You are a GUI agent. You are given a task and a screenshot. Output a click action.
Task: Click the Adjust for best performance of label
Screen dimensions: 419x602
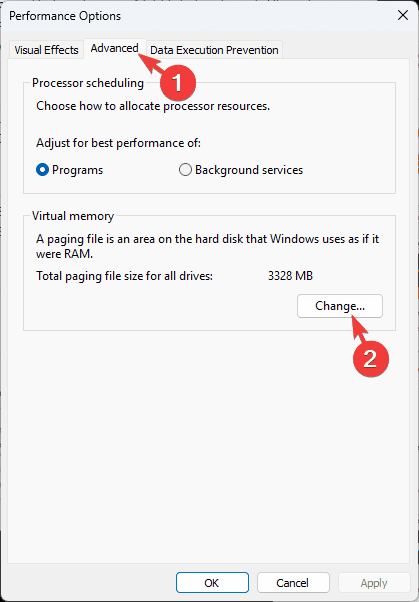click(118, 143)
